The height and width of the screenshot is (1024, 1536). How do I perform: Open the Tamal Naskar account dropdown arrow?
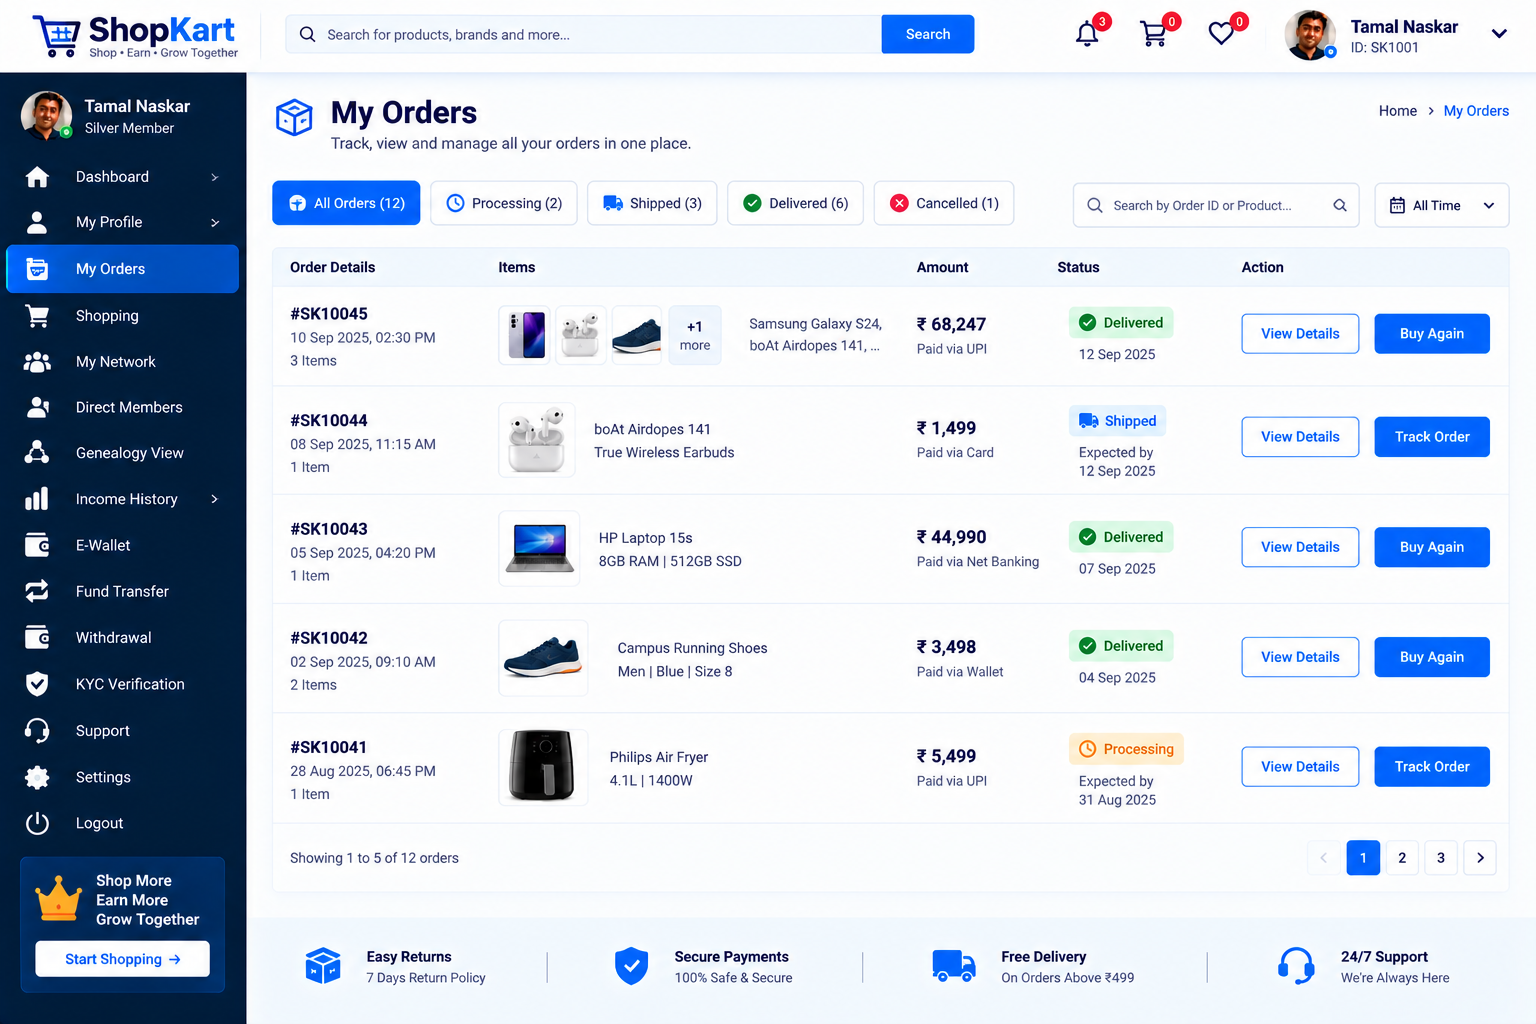click(1499, 34)
